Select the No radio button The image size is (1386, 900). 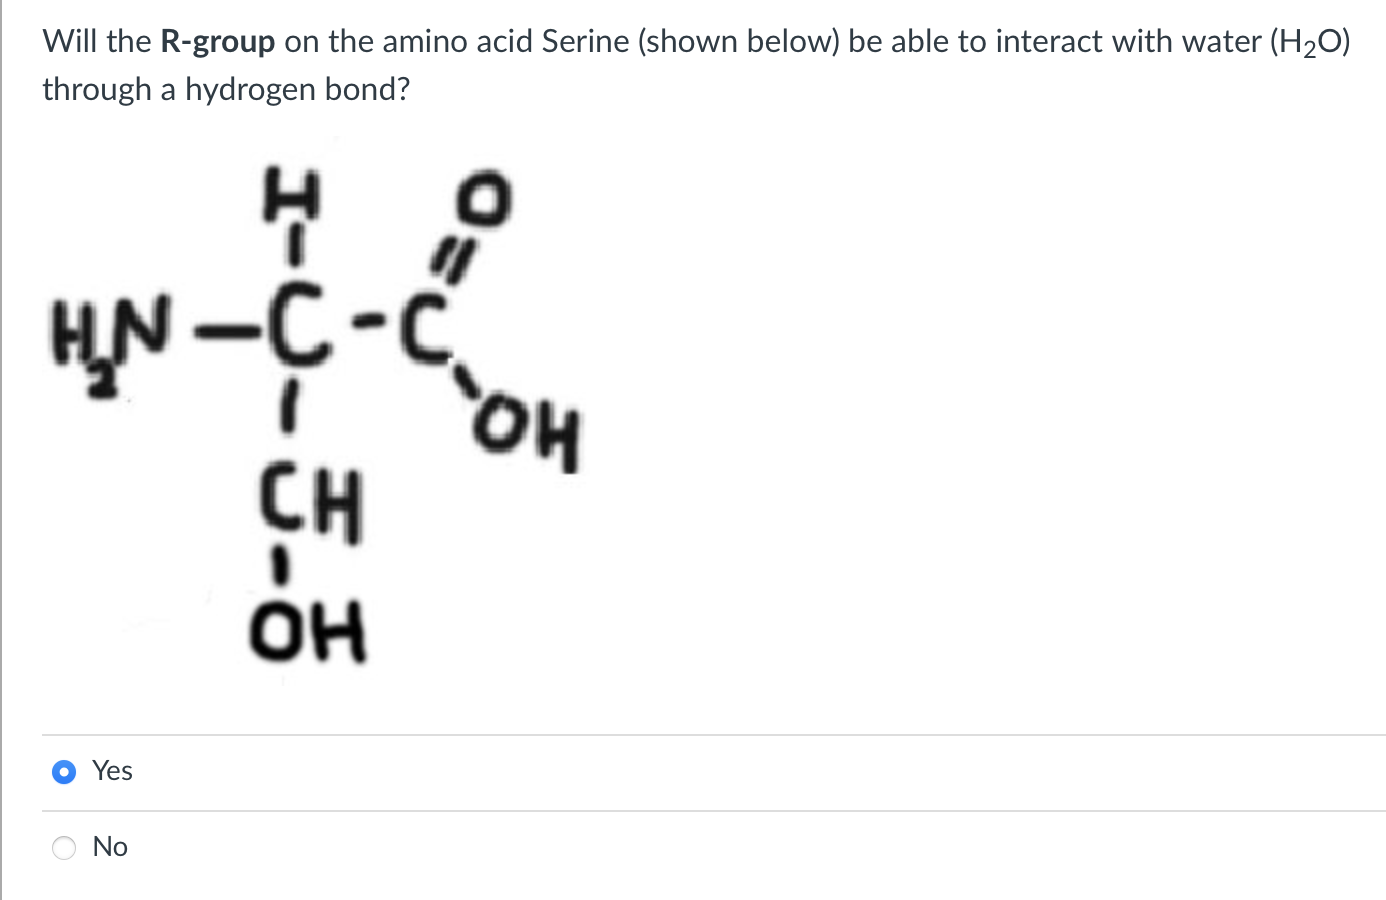(x=63, y=847)
